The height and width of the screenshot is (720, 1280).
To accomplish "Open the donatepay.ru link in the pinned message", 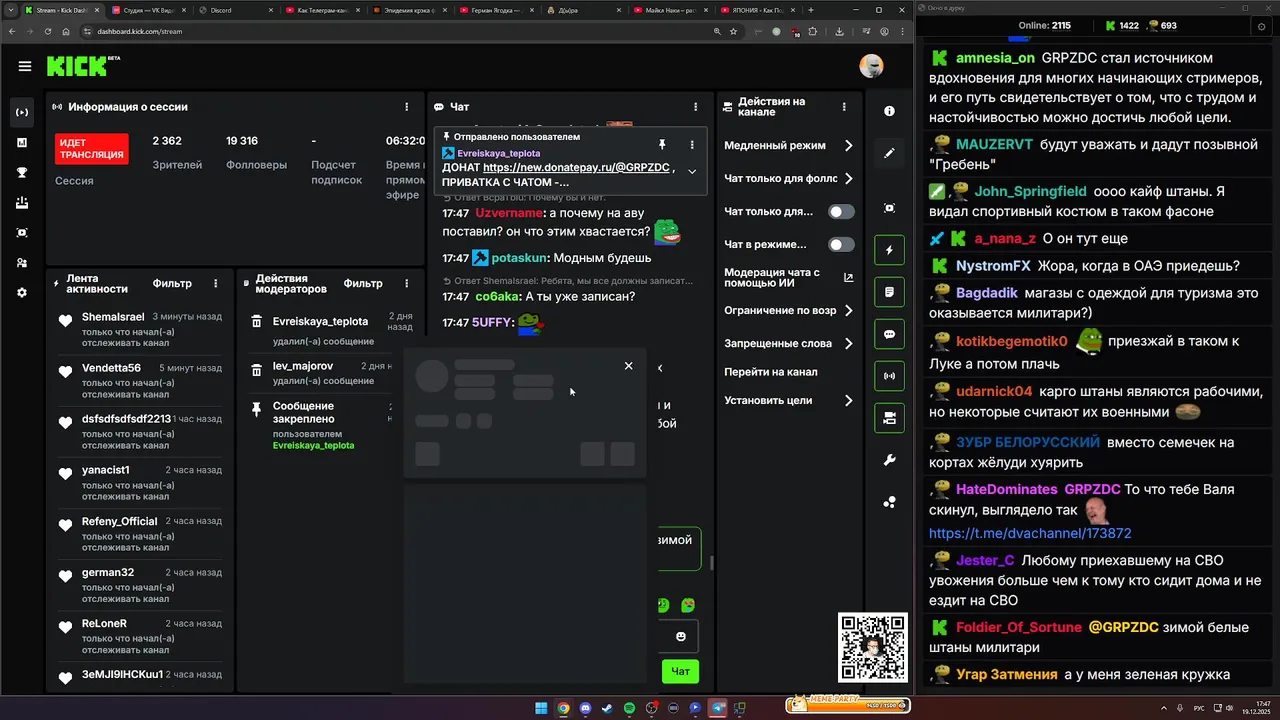I will point(576,168).
